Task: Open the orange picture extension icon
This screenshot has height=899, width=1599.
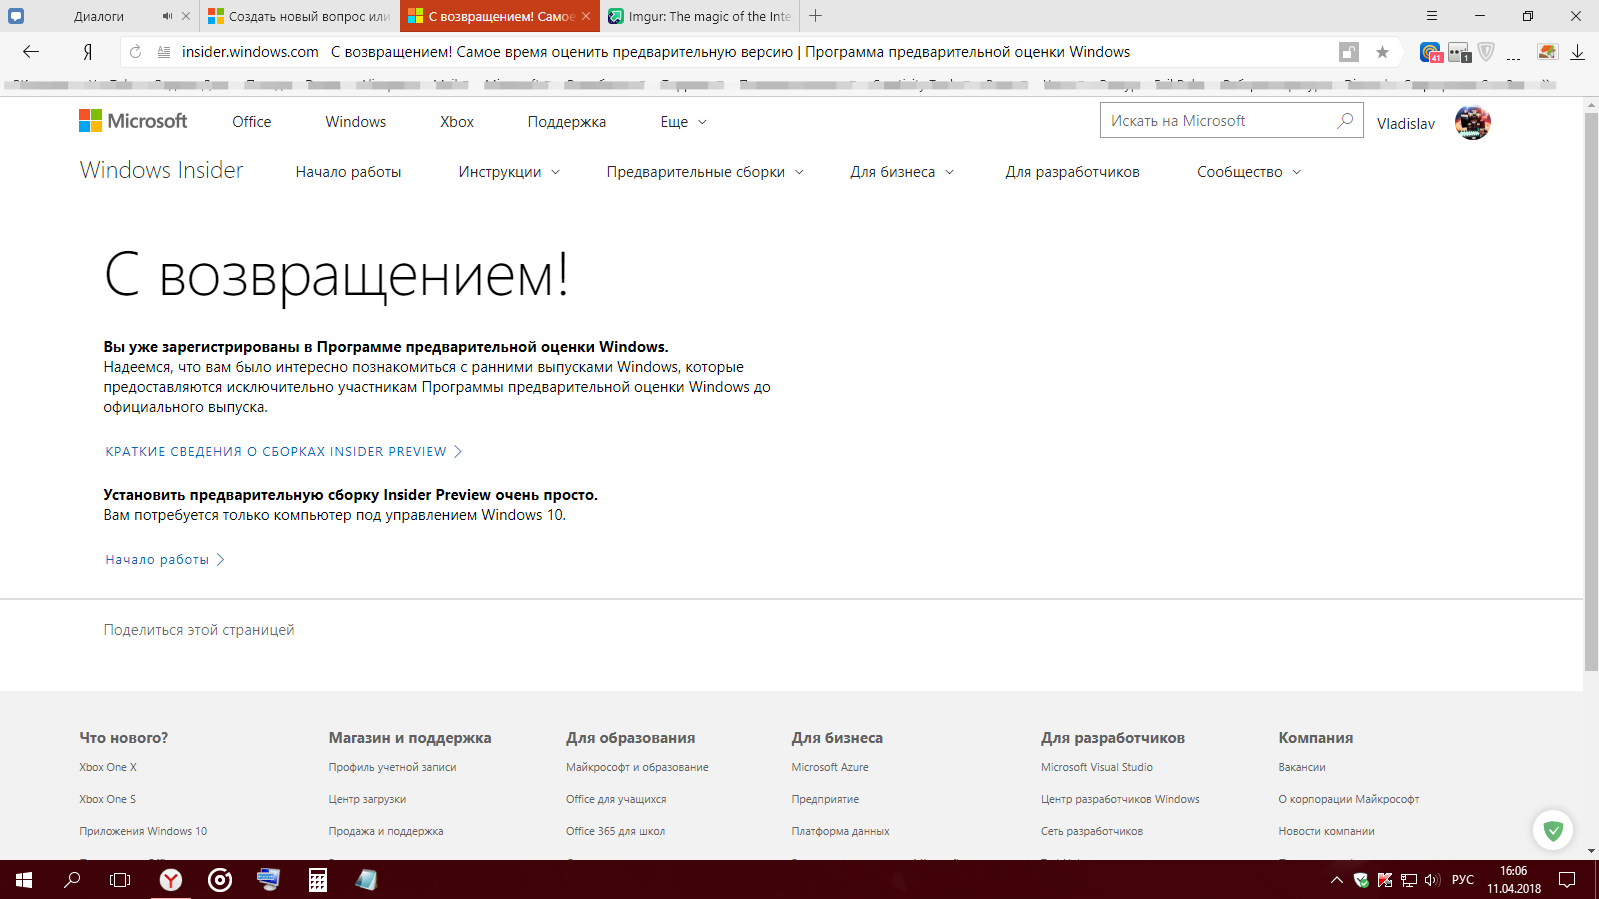Action: [1547, 52]
